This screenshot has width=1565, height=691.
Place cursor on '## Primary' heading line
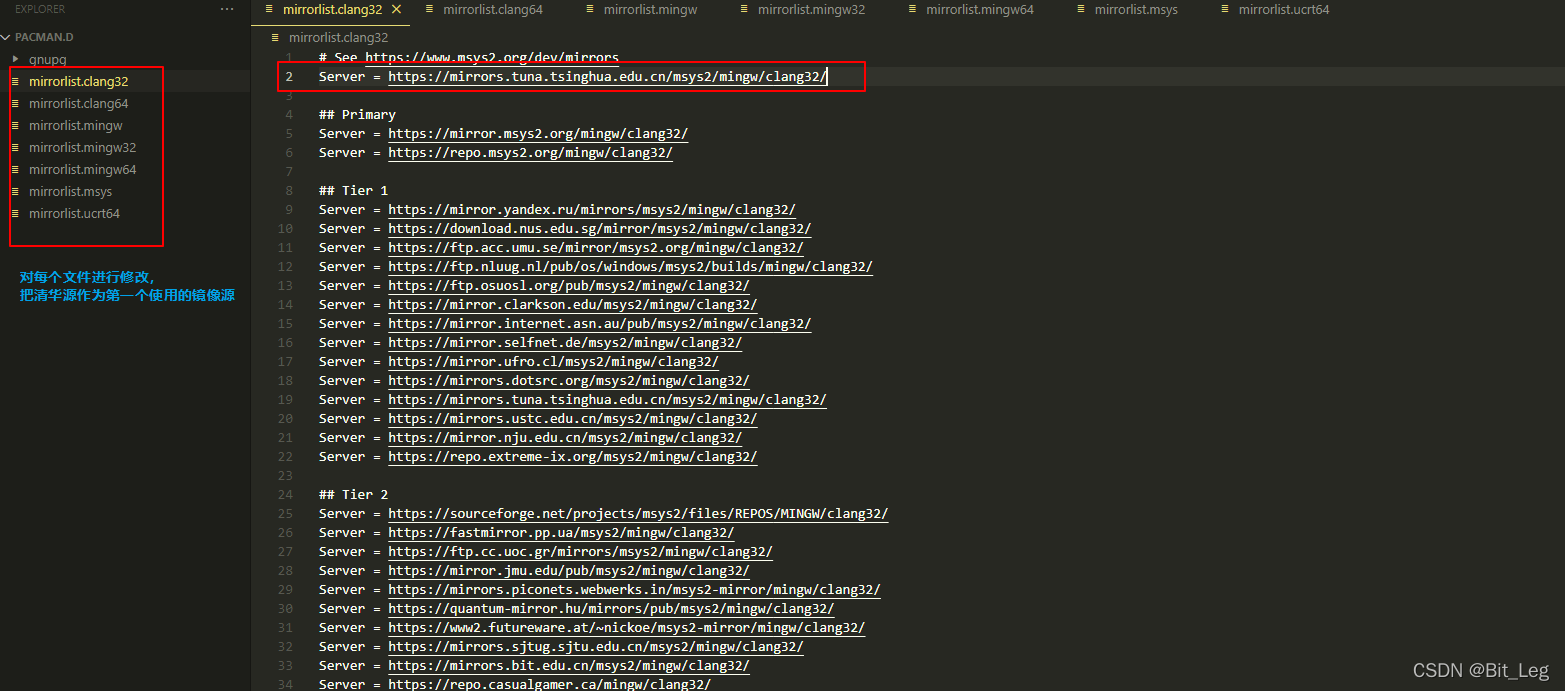357,114
